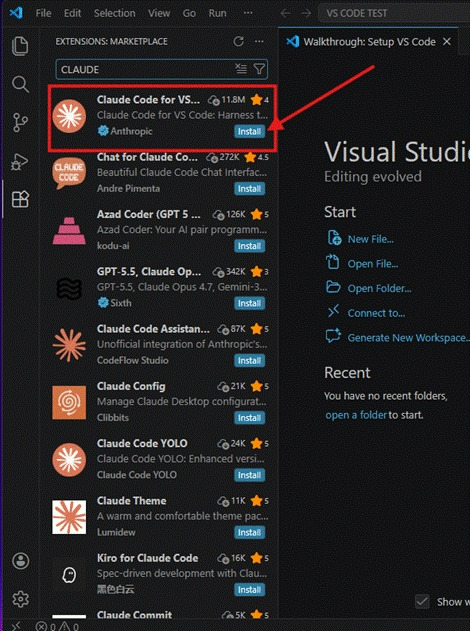
Task: Open the Explorer view in activity bar
Action: coord(20,46)
